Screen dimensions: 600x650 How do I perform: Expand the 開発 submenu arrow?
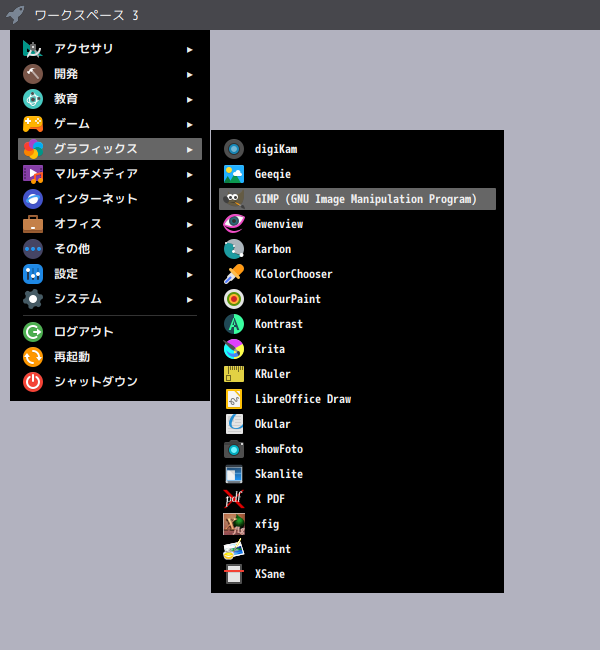(189, 75)
